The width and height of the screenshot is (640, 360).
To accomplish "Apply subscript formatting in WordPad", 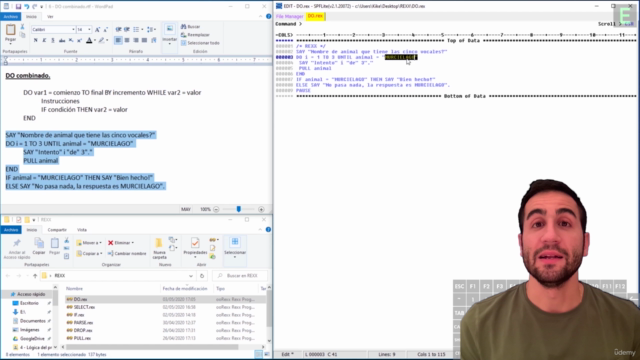I will click(x=71, y=40).
